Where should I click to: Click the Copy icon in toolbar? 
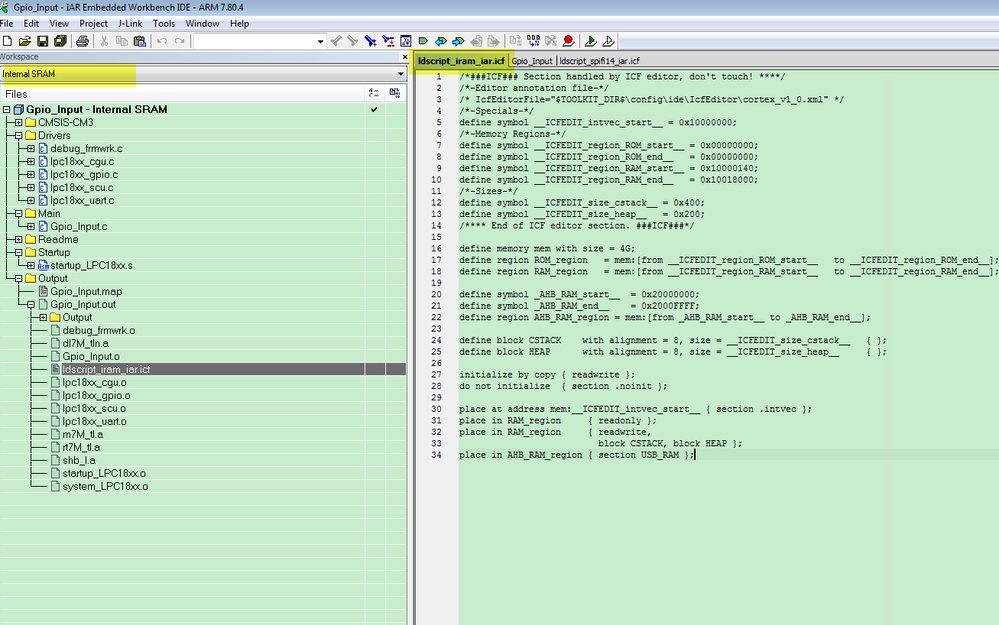122,41
